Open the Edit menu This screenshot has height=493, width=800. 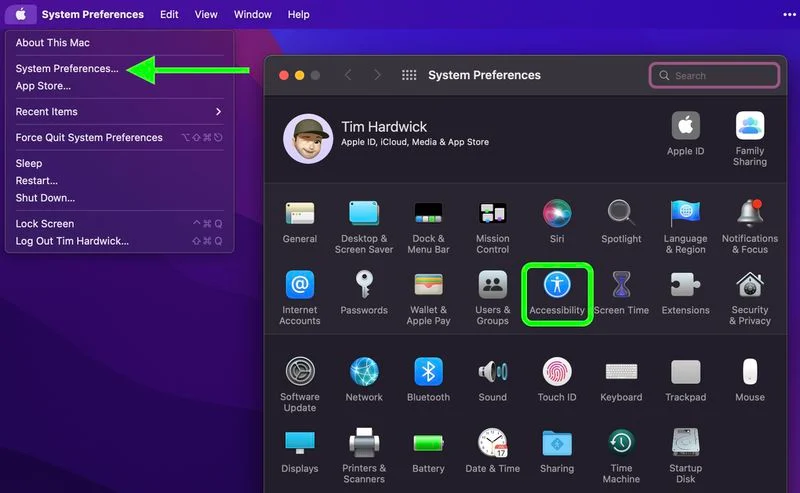tap(169, 14)
